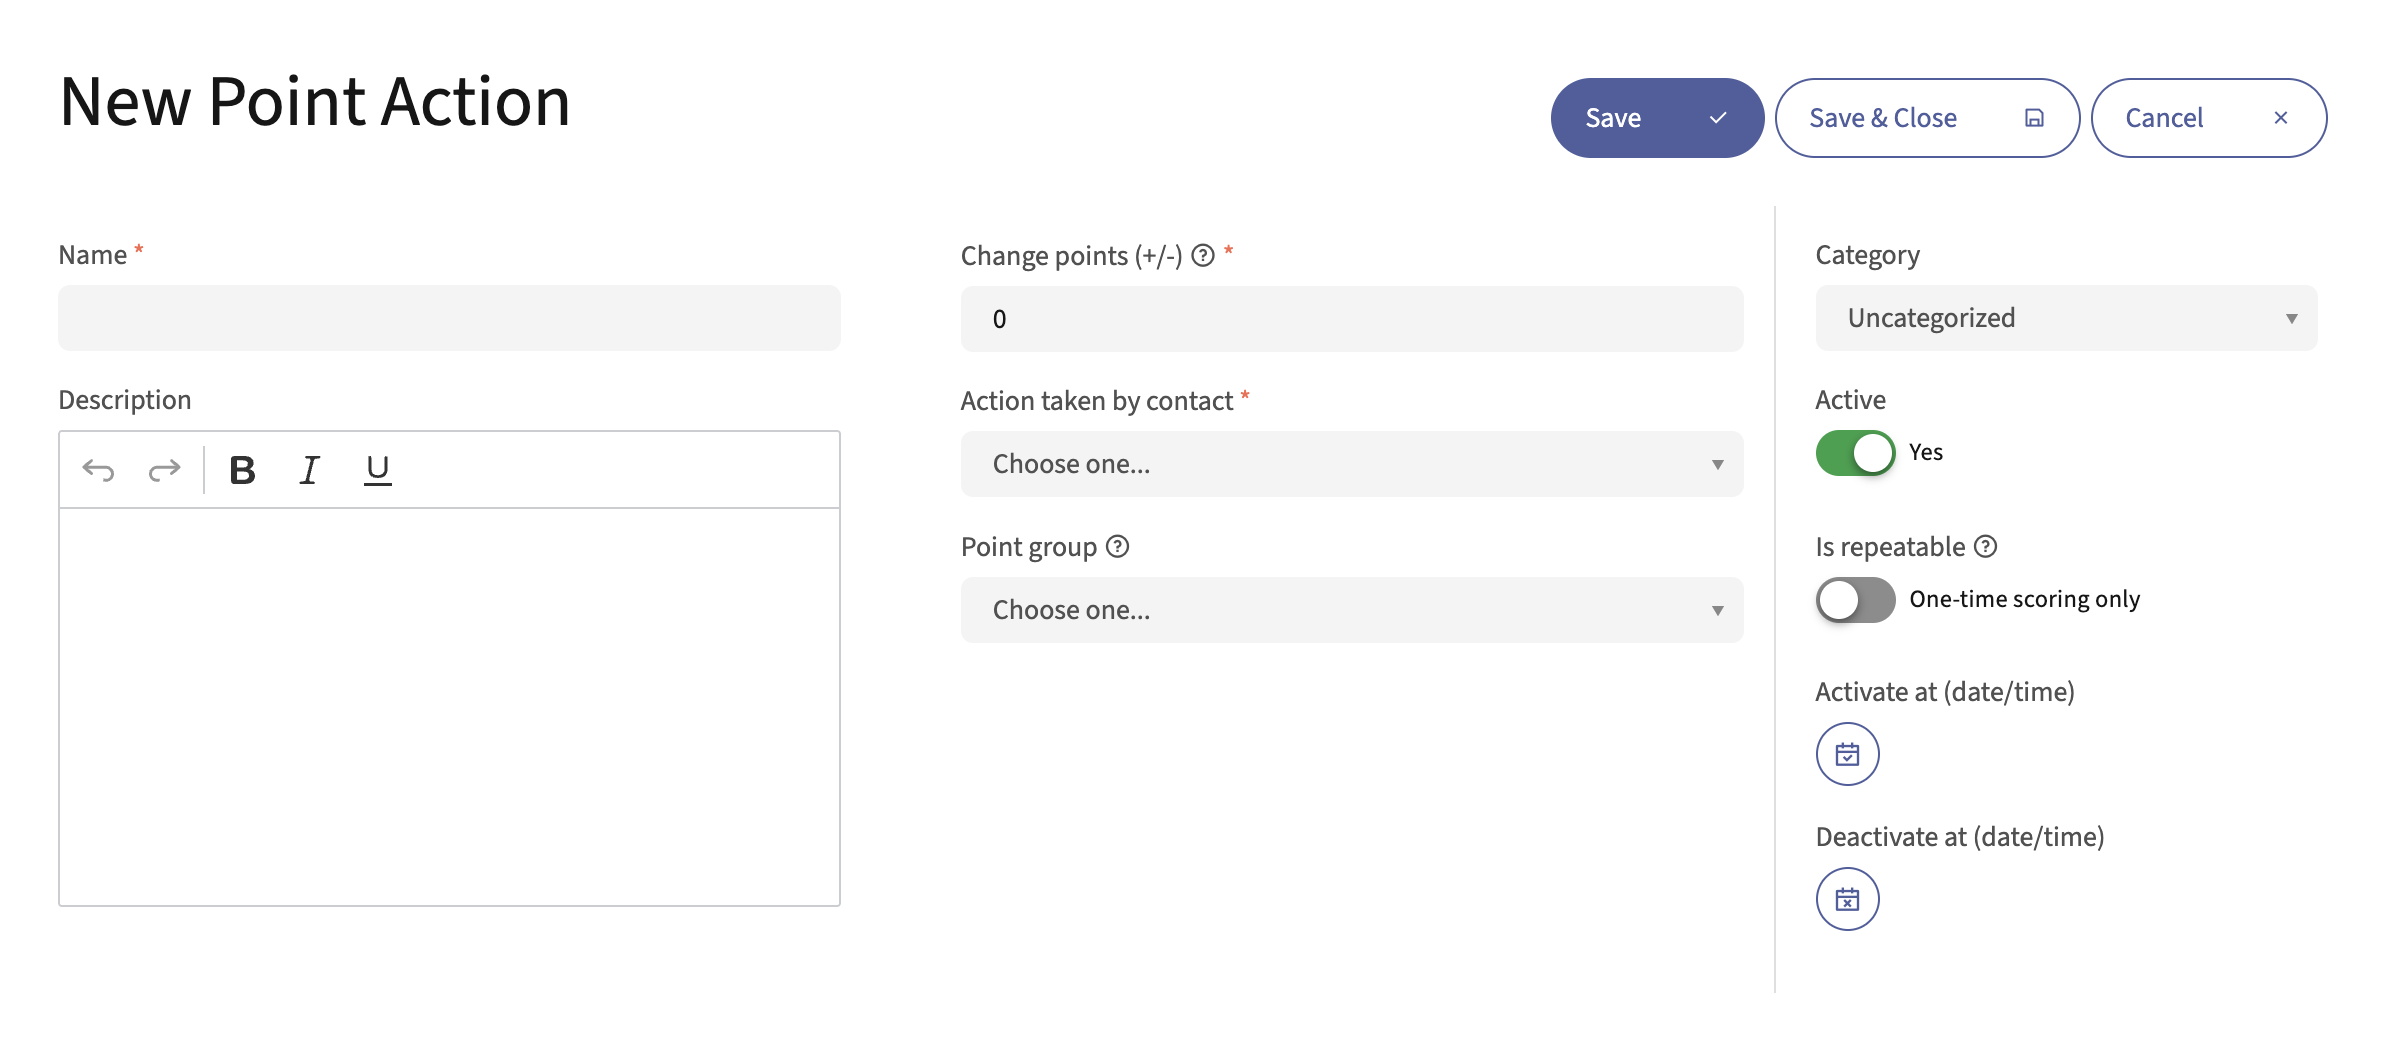Enable the Is repeatable toggle
The width and height of the screenshot is (2382, 1048).
(1855, 600)
